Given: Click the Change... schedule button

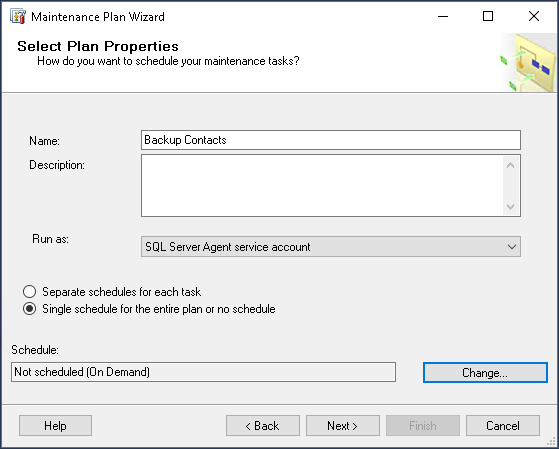Looking at the screenshot, I should pos(485,373).
